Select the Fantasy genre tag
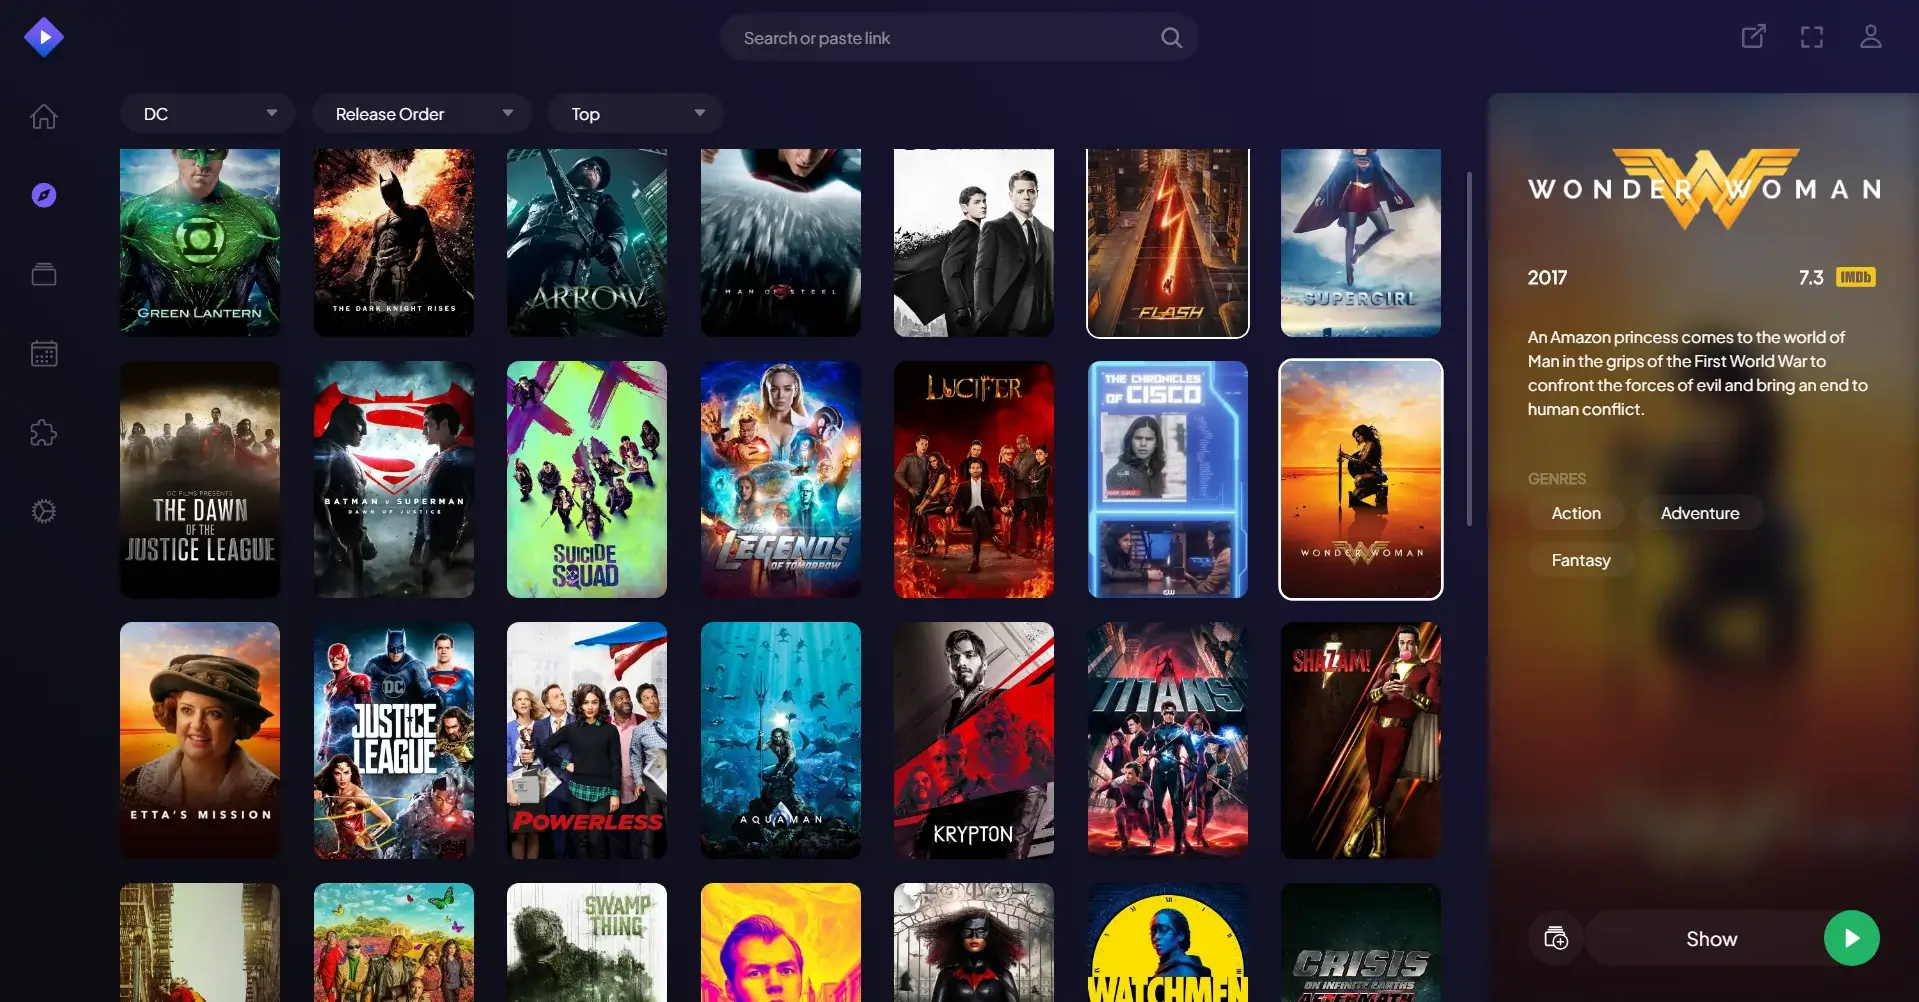 tap(1581, 560)
